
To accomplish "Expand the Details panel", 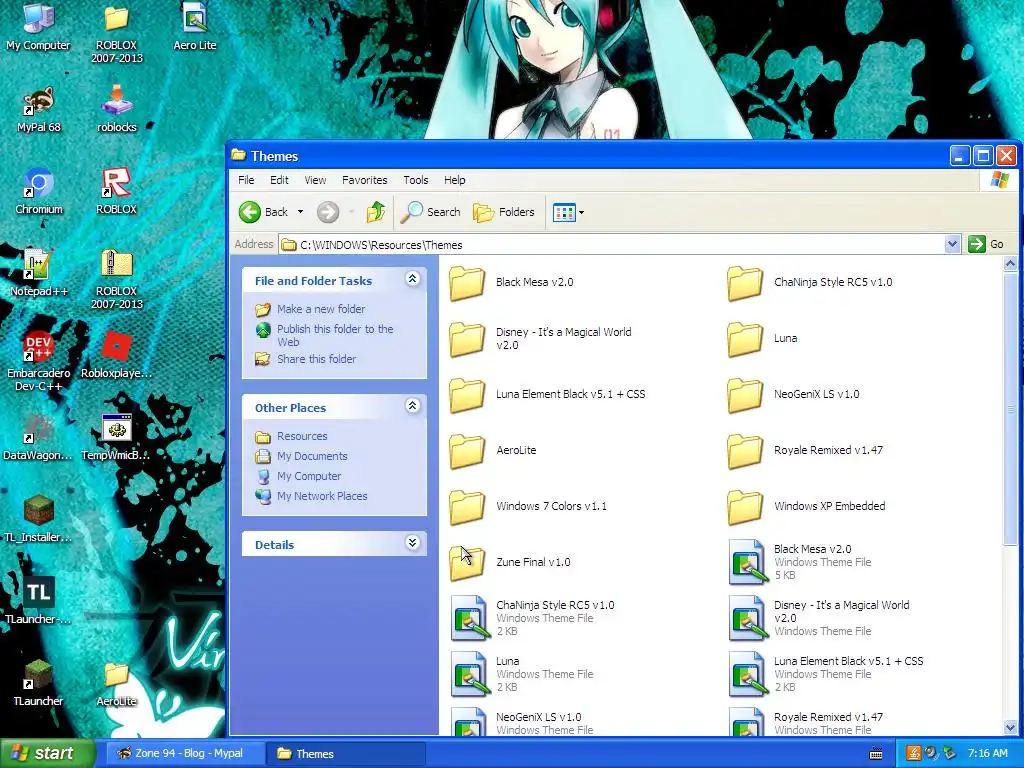I will click(412, 543).
